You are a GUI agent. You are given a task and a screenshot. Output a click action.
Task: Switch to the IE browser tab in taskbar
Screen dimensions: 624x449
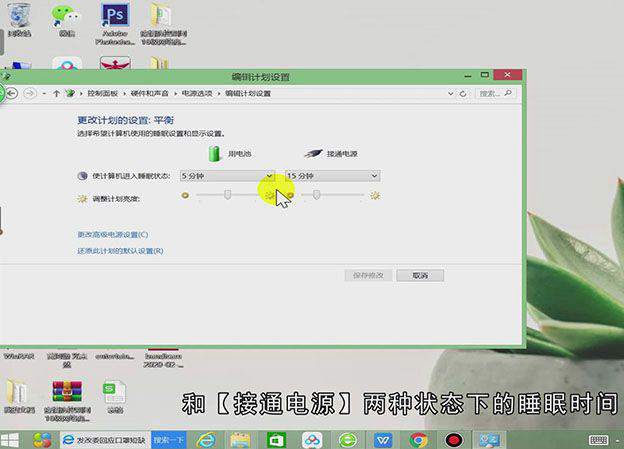pos(105,440)
